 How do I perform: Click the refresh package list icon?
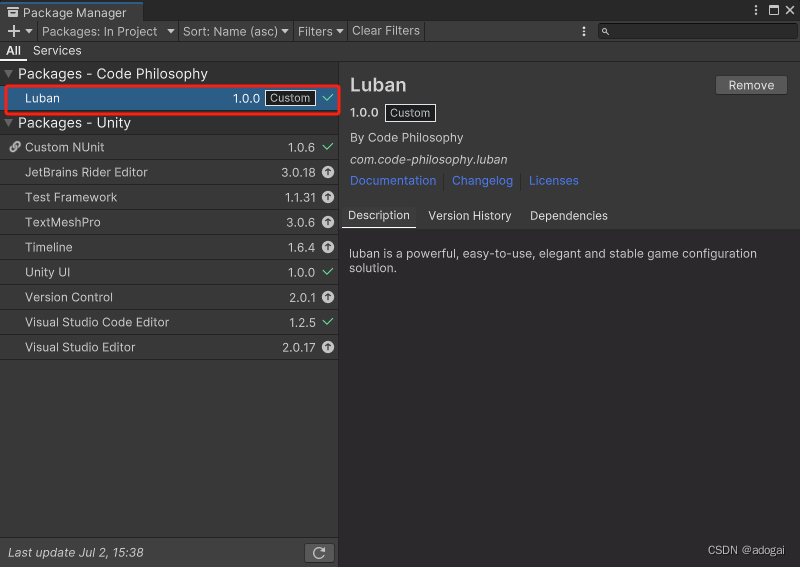click(x=319, y=553)
